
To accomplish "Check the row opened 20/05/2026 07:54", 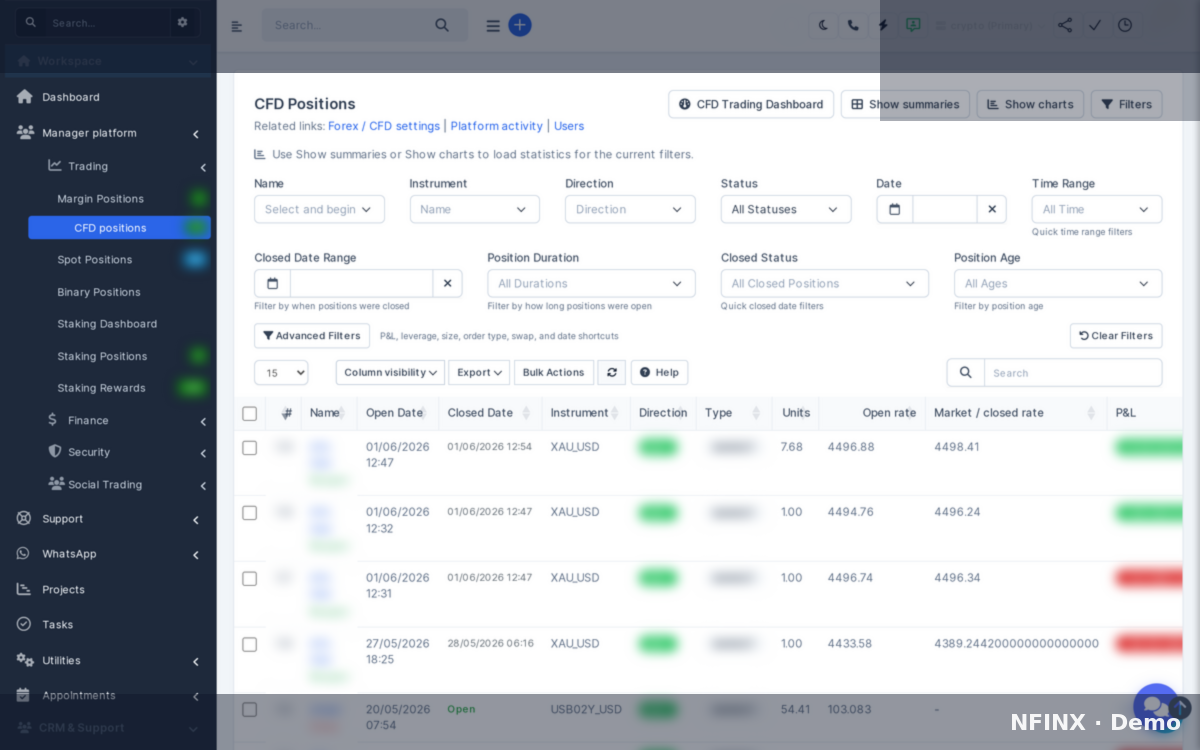I will pos(249,709).
